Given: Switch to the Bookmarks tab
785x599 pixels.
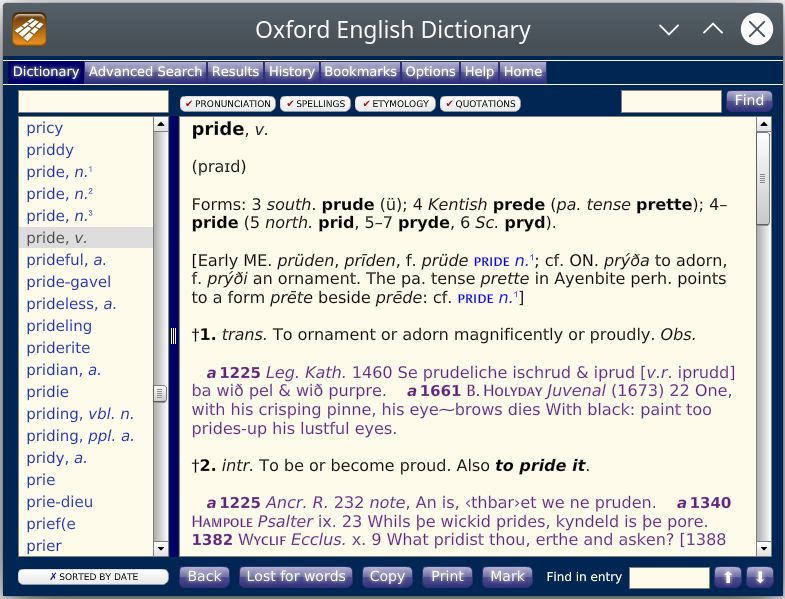Looking at the screenshot, I should click(360, 72).
